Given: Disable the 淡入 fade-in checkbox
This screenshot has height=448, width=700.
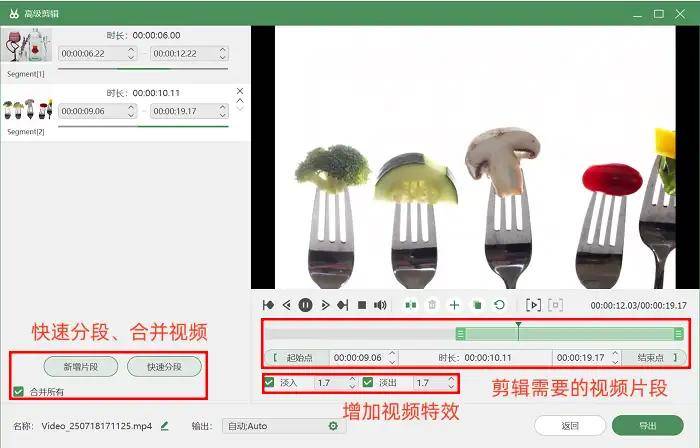Looking at the screenshot, I should click(269, 383).
